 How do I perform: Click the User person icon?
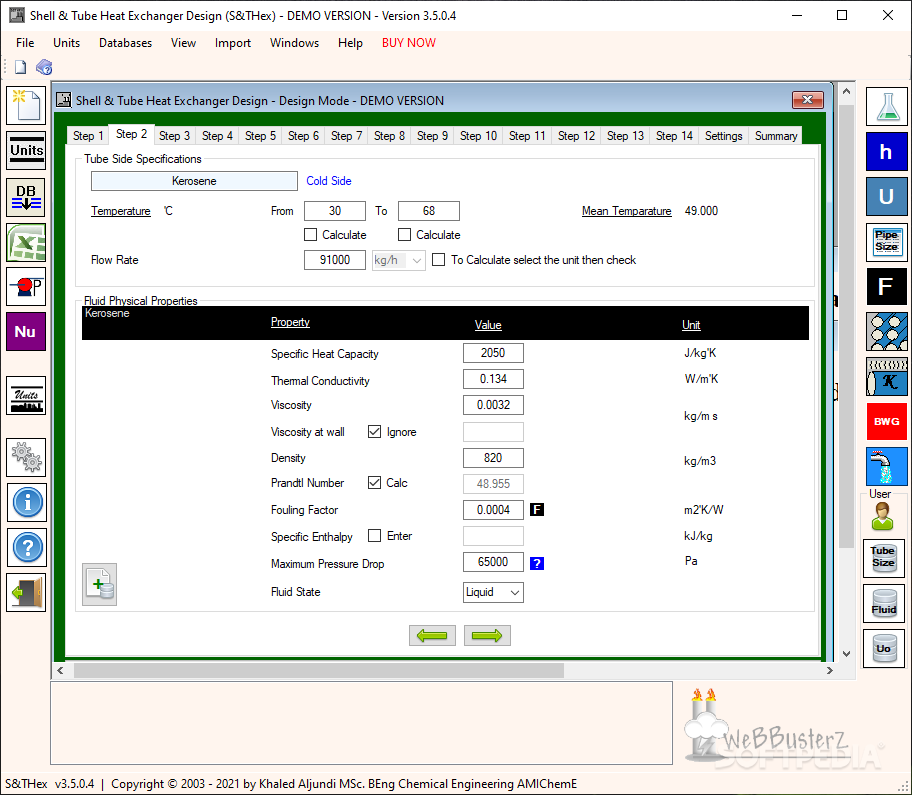pyautogui.click(x=882, y=516)
